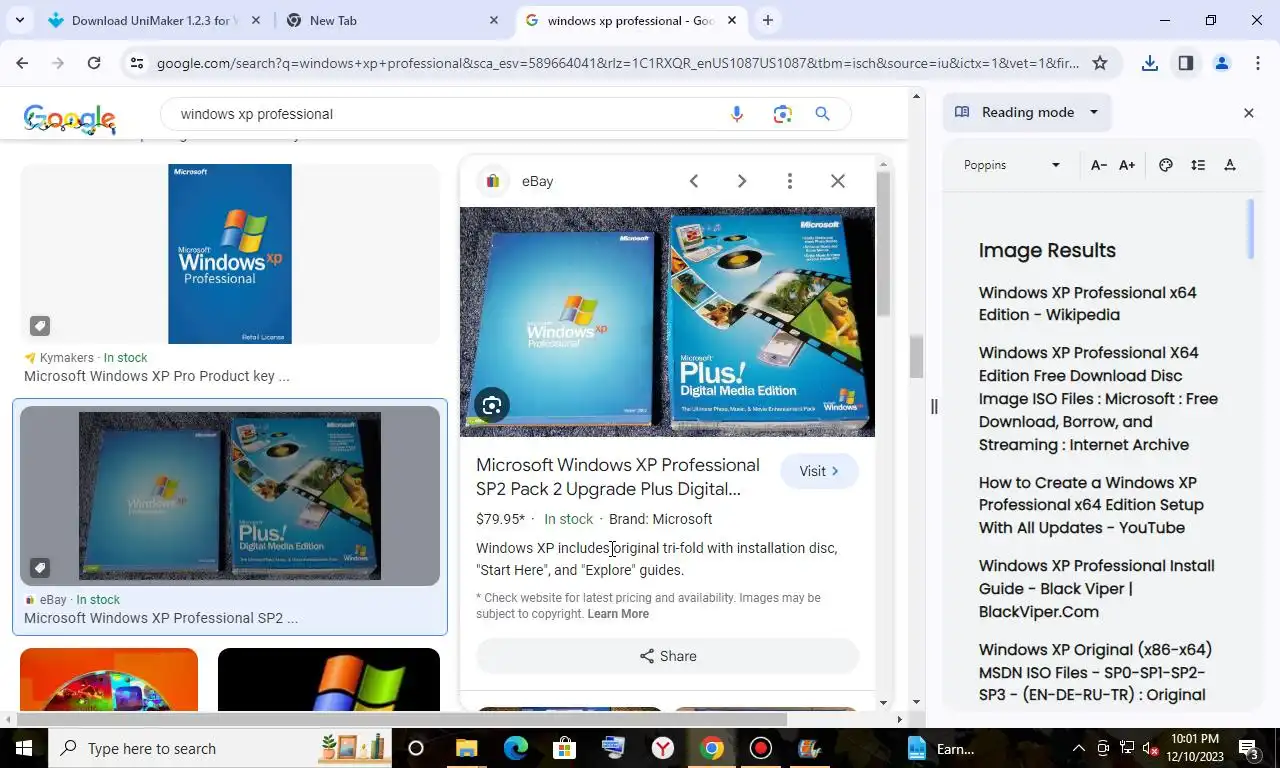Click How to Create Windows XP Setup heading
This screenshot has height=768, width=1280.
[x=1091, y=505]
